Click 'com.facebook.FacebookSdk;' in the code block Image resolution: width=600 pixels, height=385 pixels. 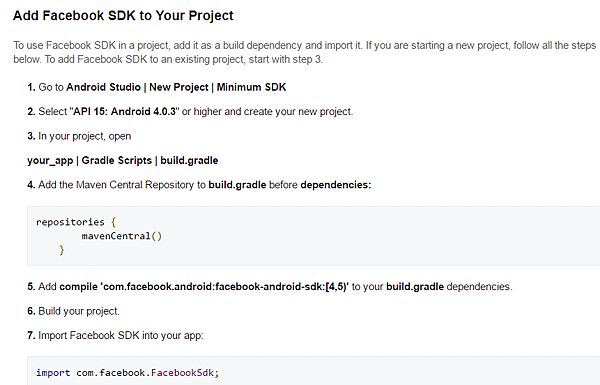(147, 373)
